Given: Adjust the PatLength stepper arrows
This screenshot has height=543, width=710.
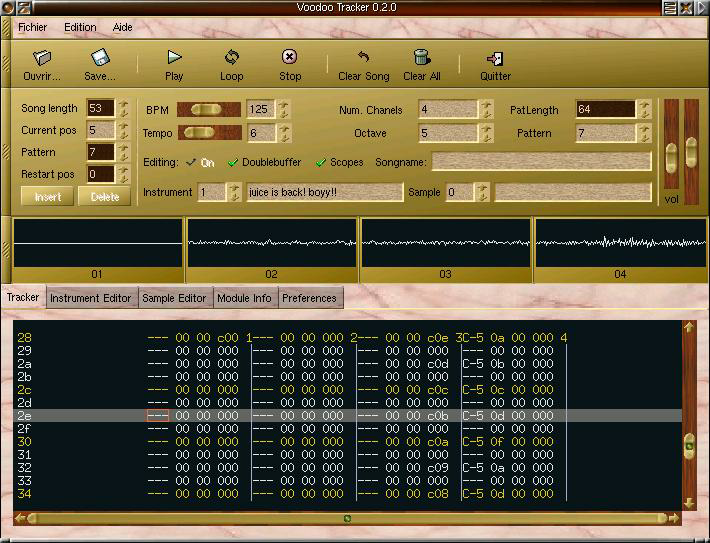Looking at the screenshot, I should pos(645,109).
